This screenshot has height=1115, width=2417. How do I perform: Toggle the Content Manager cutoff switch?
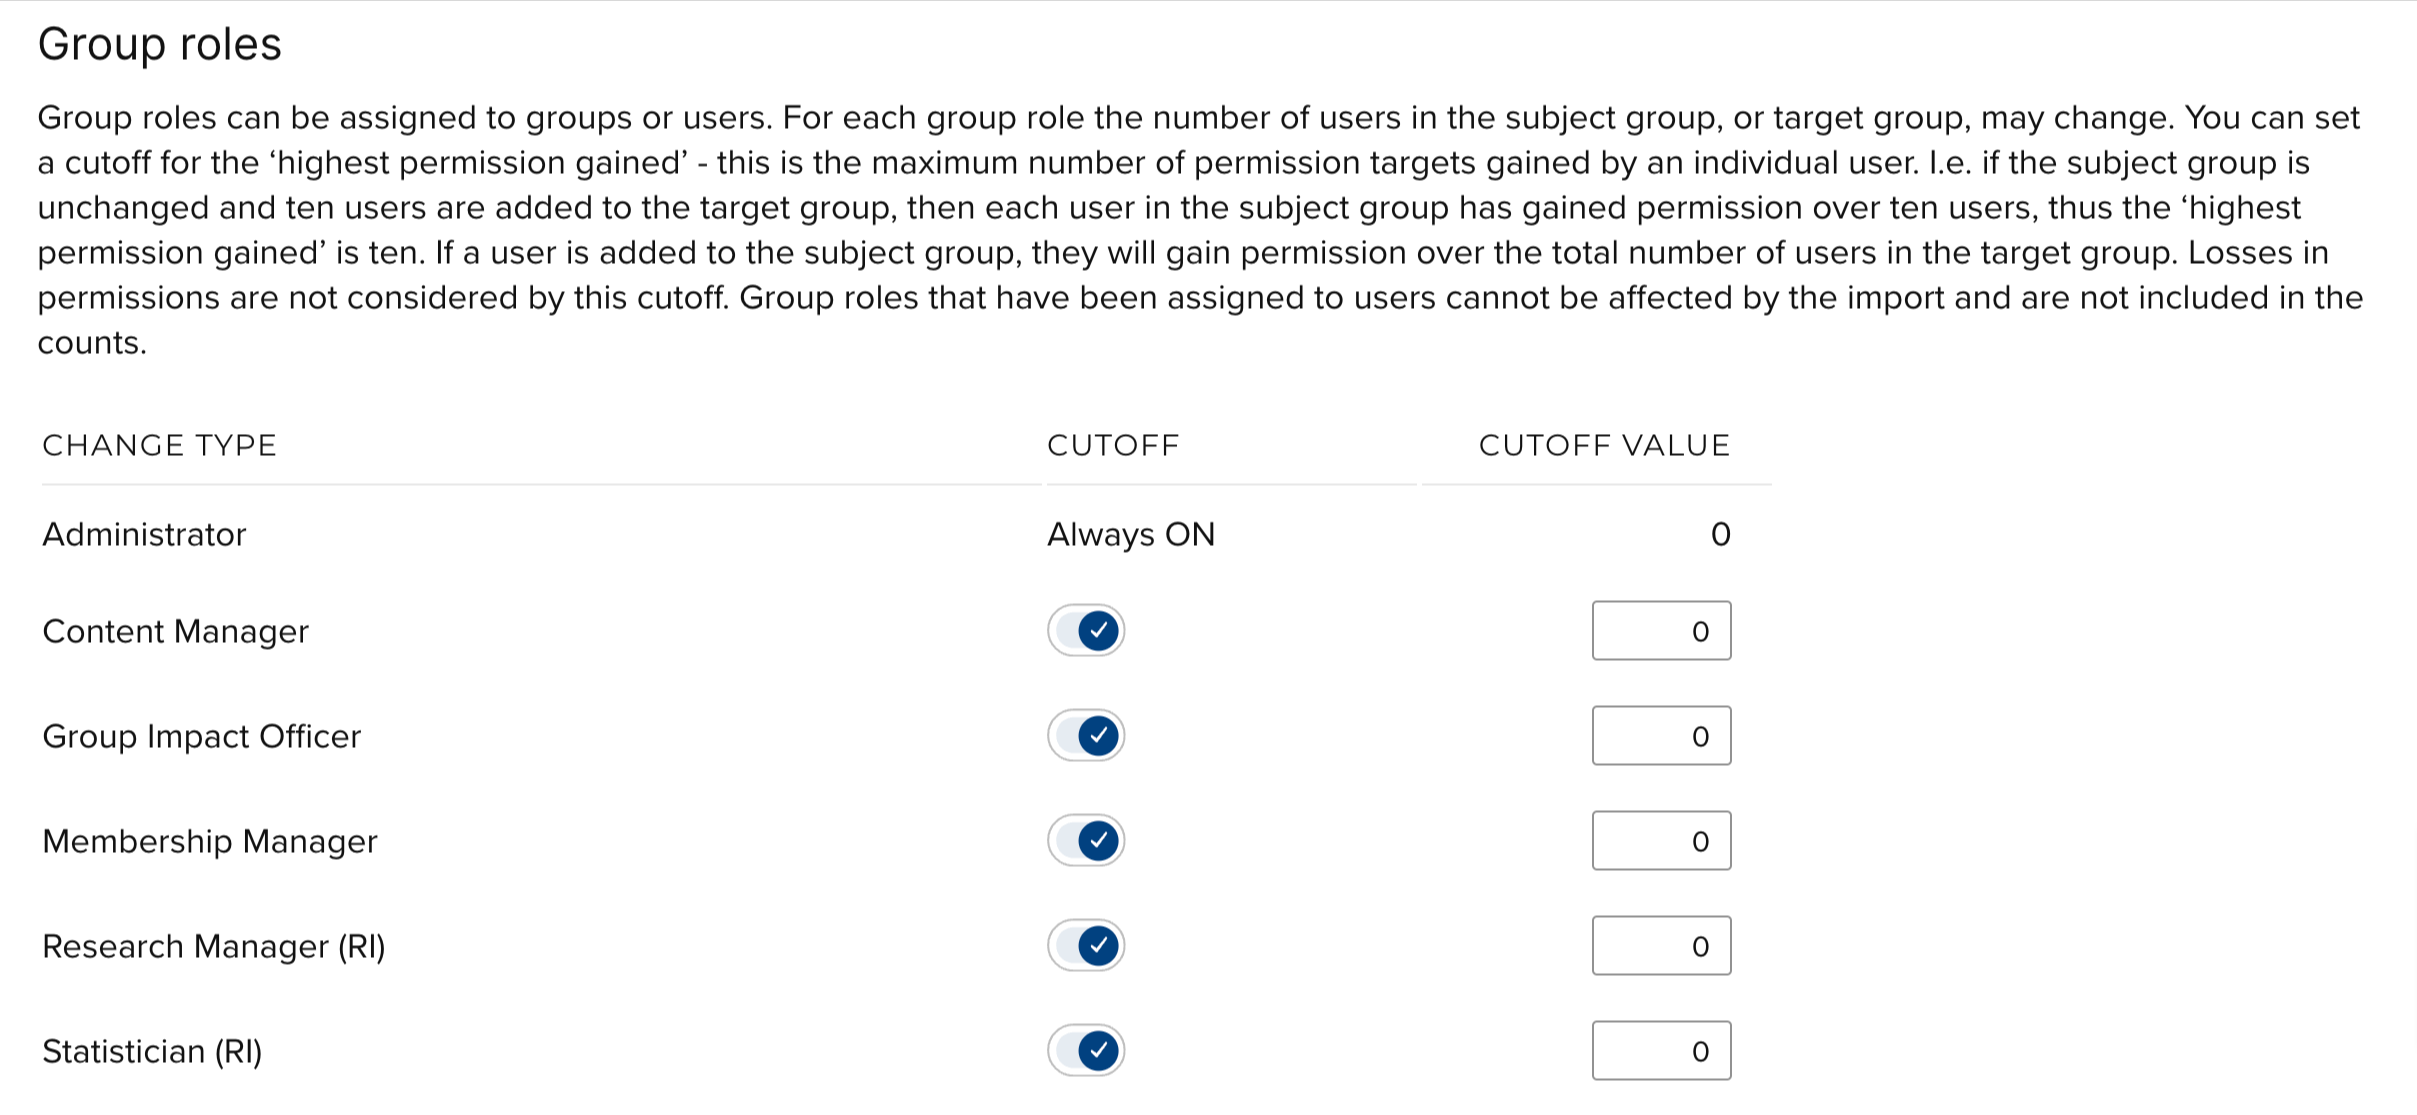coord(1086,631)
